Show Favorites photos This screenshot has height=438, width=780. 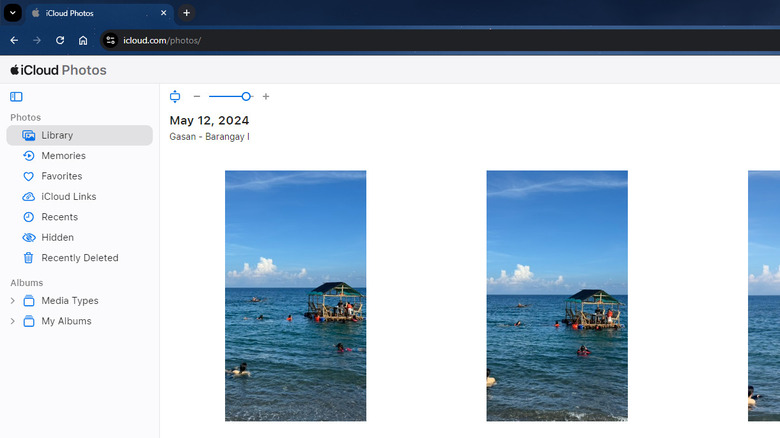pos(61,176)
